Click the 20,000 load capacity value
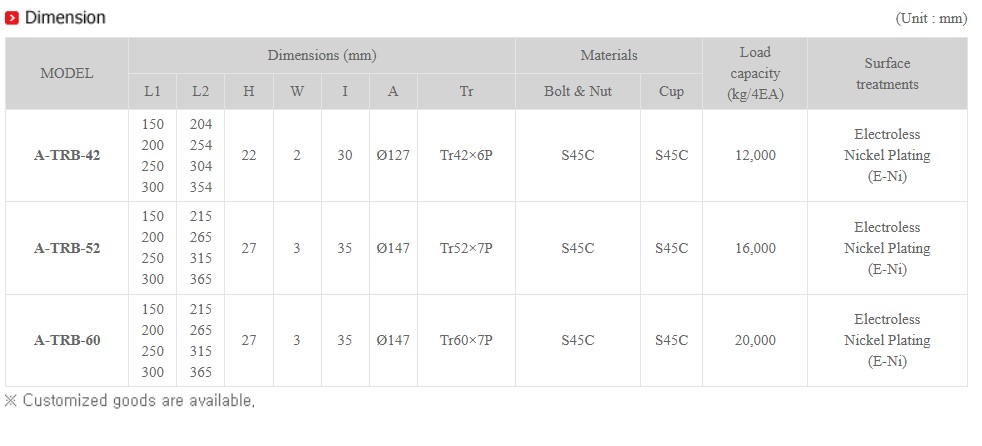Image resolution: width=982 pixels, height=446 pixels. point(754,340)
